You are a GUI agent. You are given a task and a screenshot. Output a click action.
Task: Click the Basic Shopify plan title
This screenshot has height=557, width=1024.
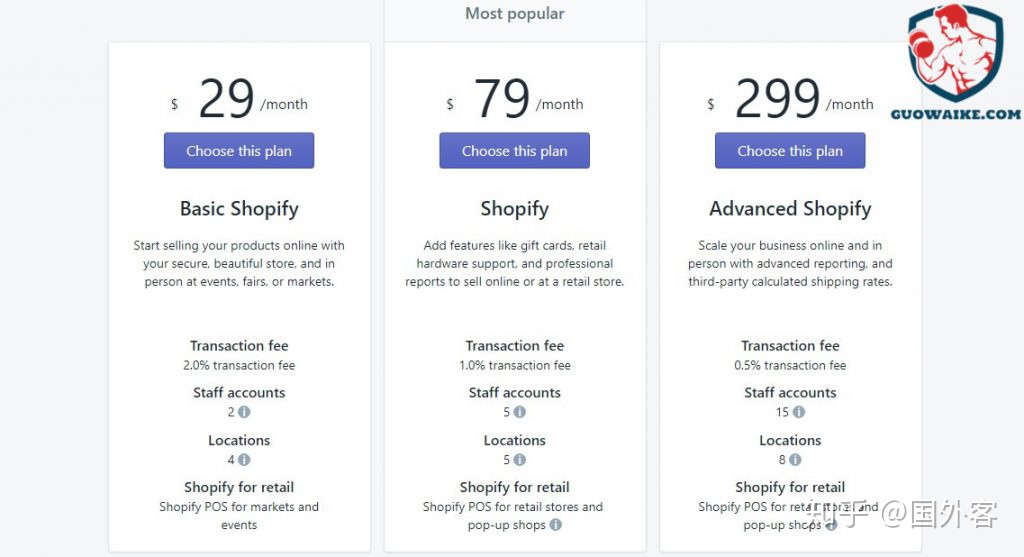[239, 209]
